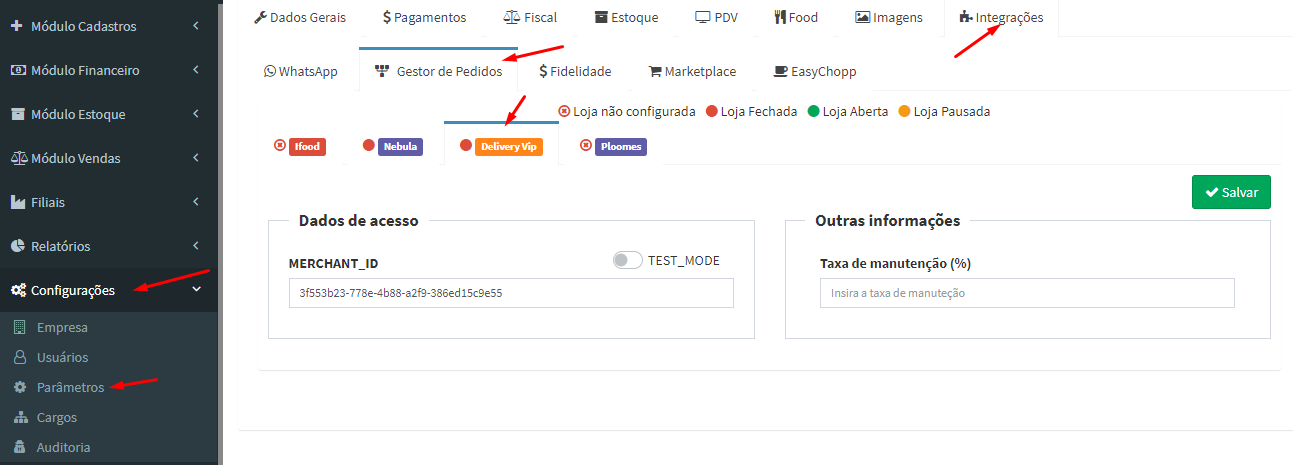Click the MERCHANT_ID input field
Viewport: 1293px width, 465px height.
coord(511,293)
